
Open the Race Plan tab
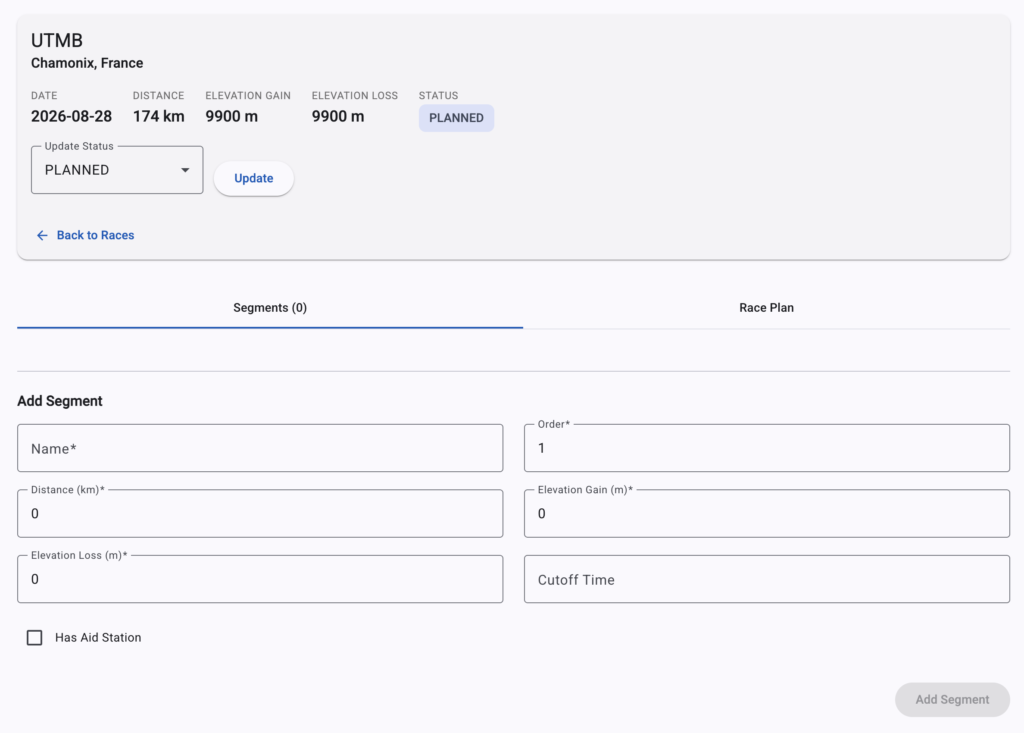click(766, 308)
